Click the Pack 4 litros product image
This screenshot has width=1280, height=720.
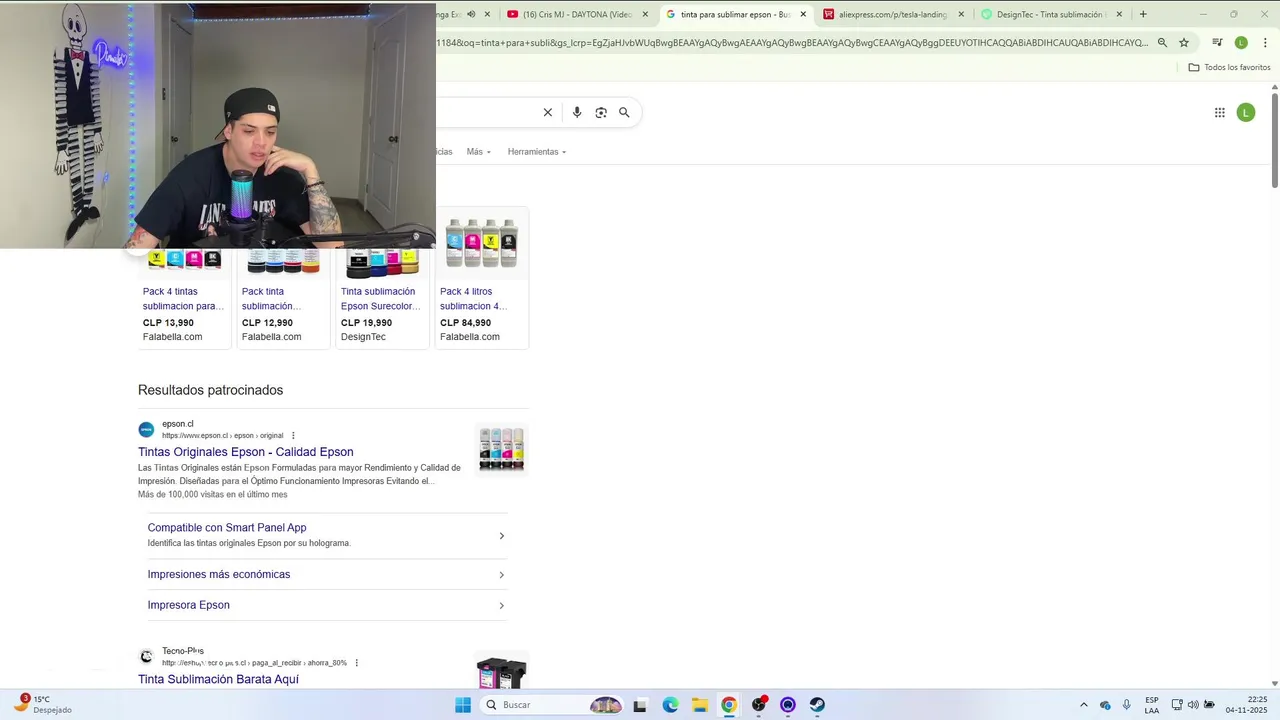[x=481, y=243]
